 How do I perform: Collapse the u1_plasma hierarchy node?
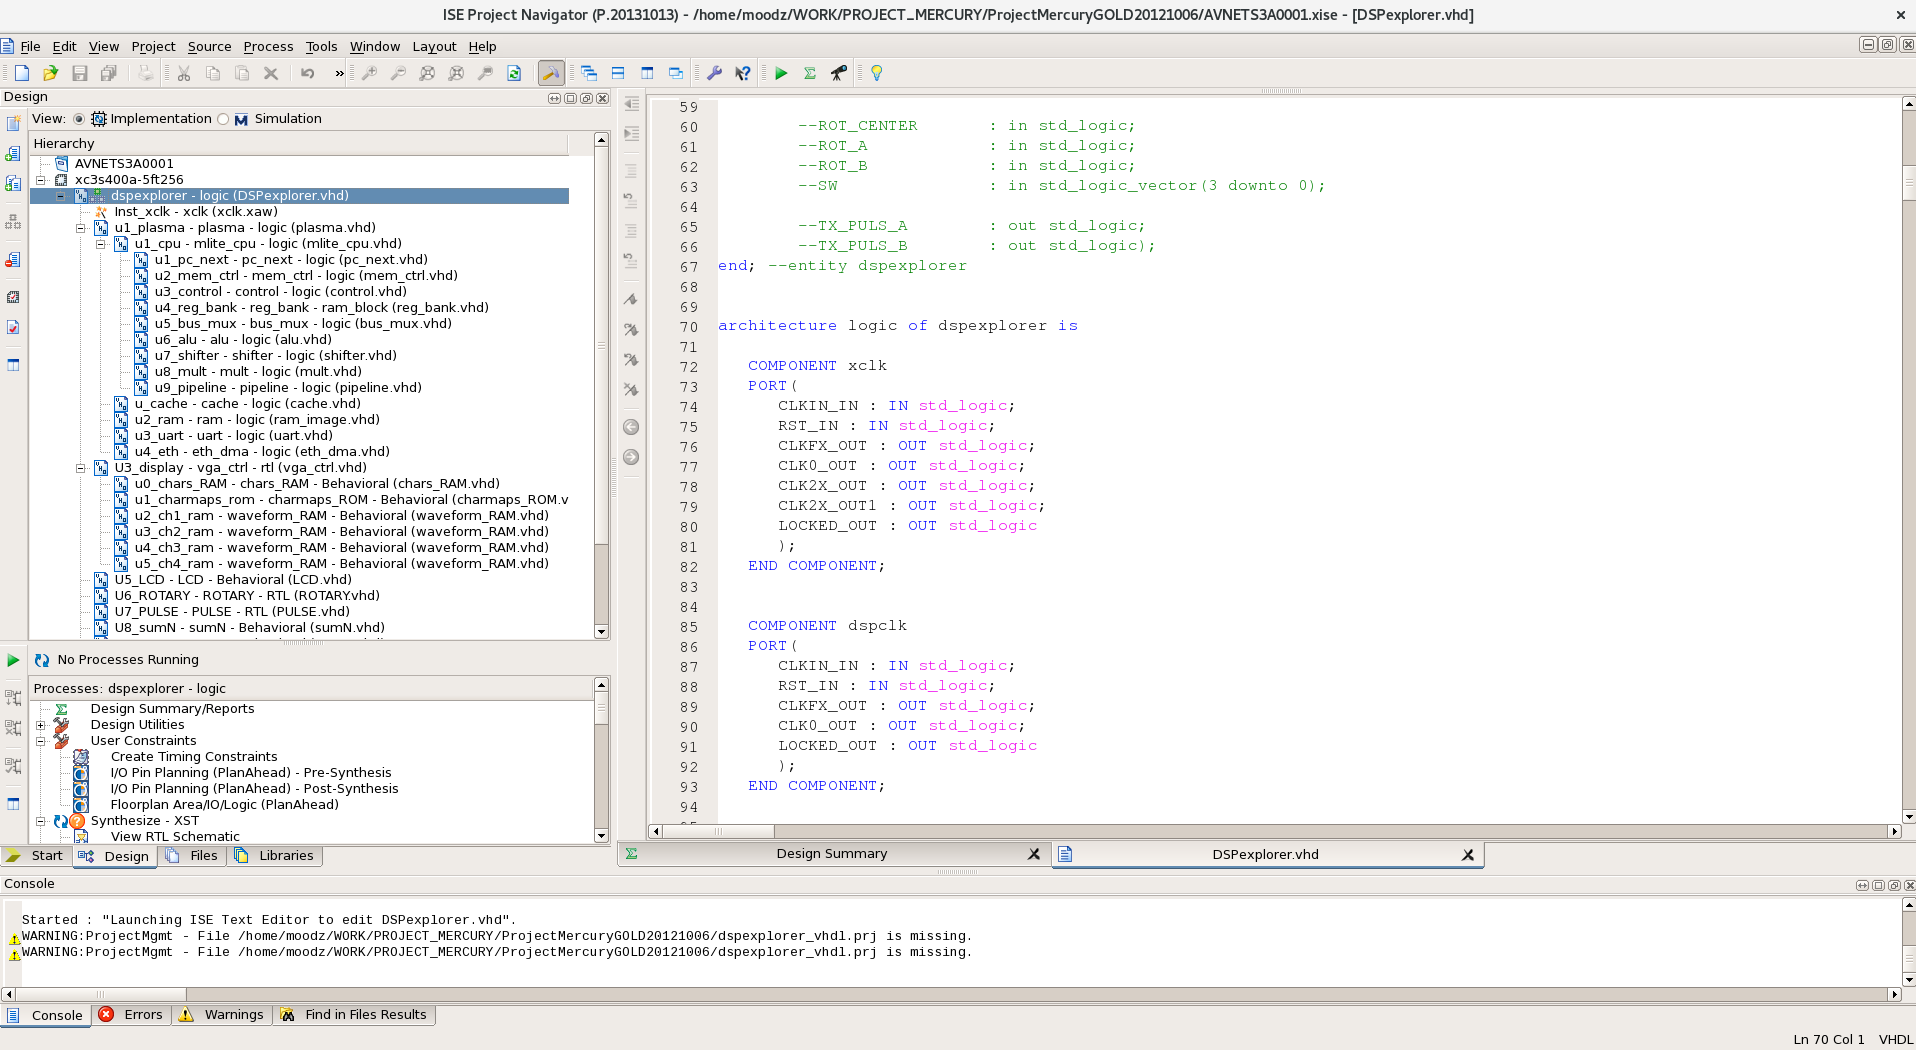click(81, 228)
